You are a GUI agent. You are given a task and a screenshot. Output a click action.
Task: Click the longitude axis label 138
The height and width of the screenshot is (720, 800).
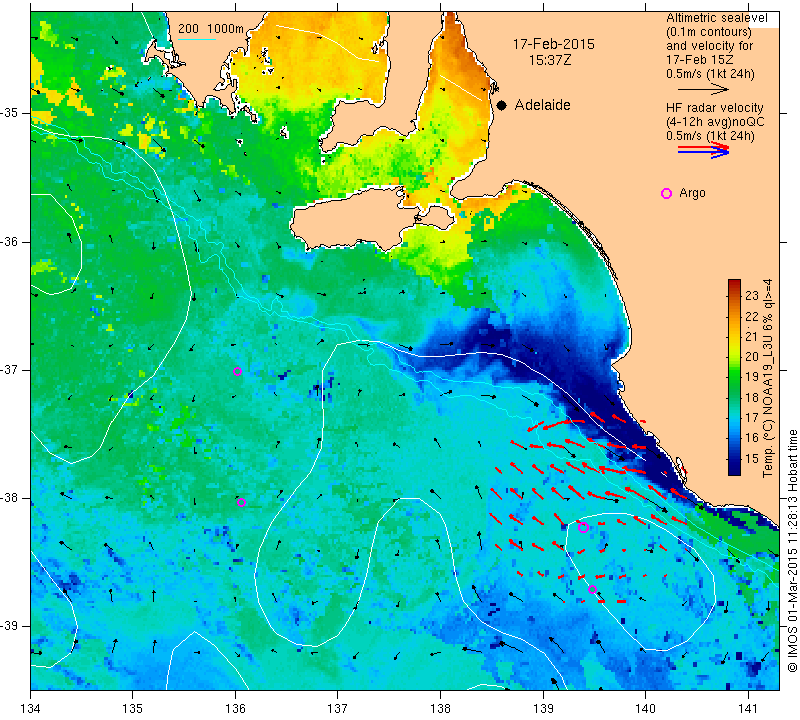pos(440,708)
